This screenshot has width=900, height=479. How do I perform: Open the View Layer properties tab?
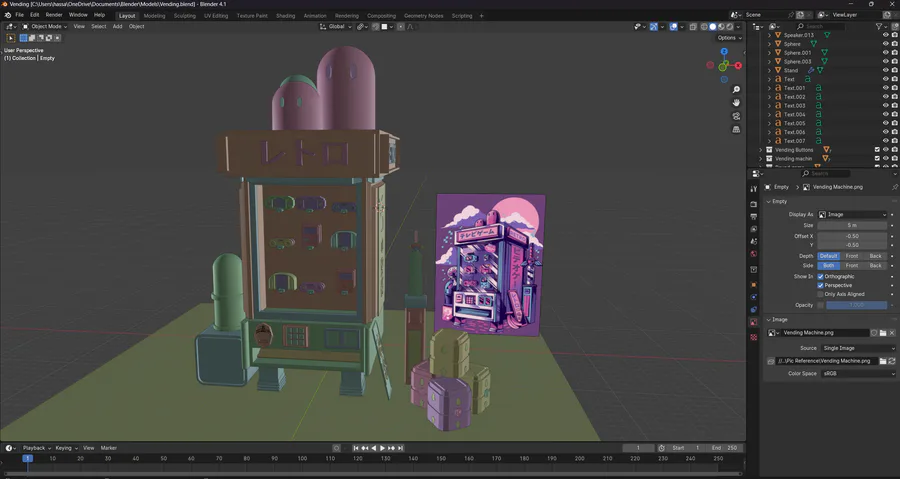pos(754,229)
